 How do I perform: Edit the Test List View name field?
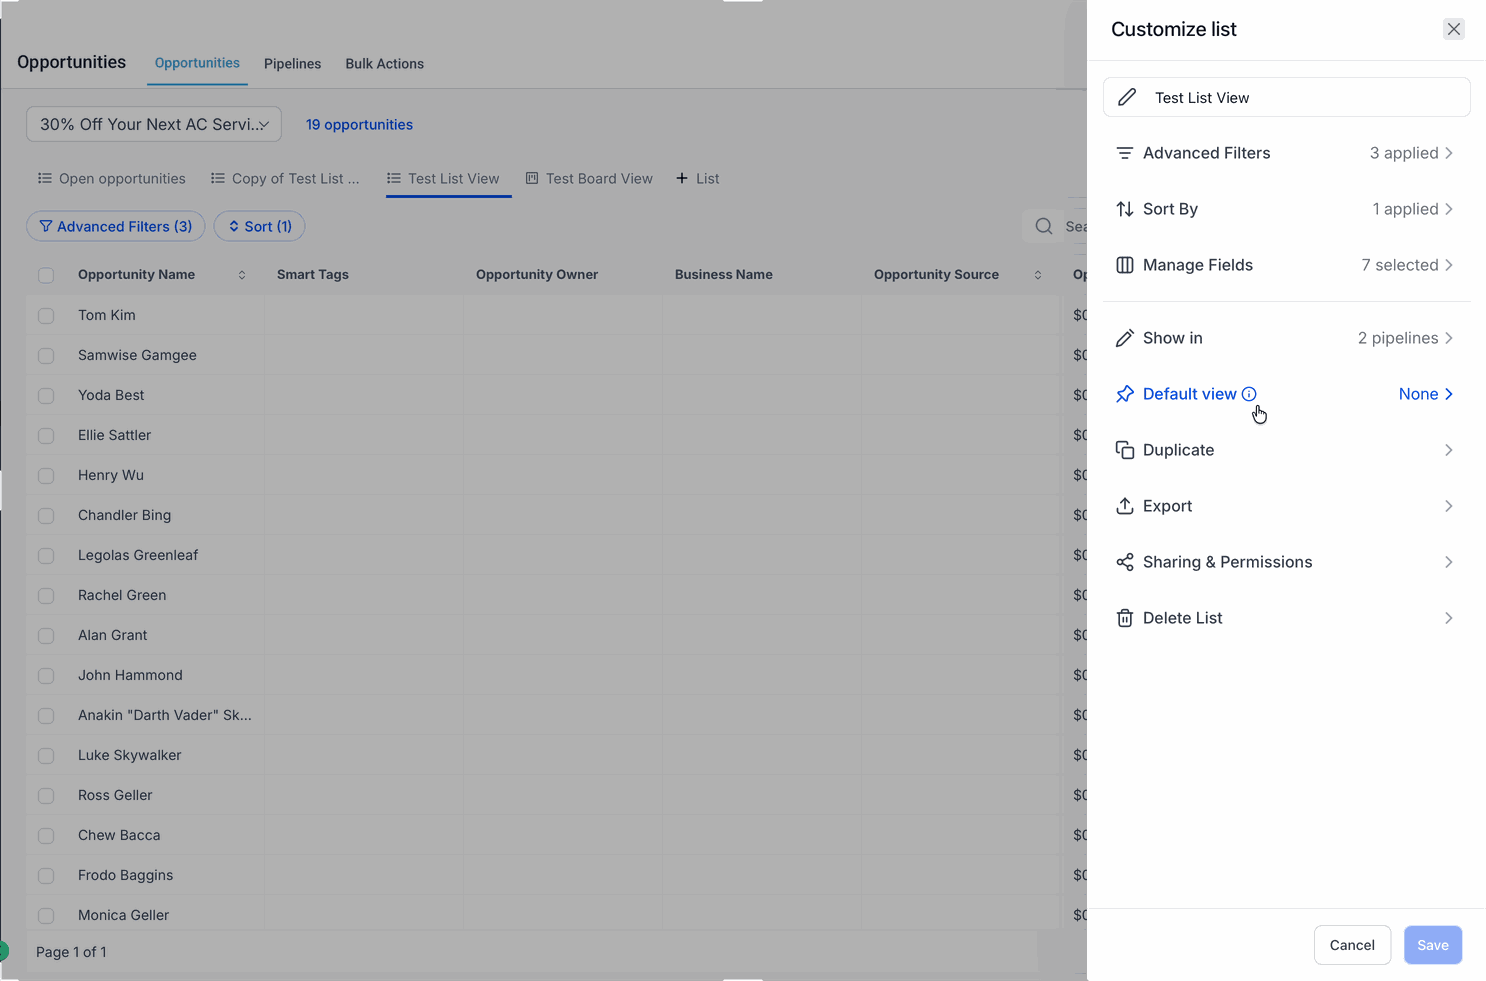click(x=1286, y=97)
